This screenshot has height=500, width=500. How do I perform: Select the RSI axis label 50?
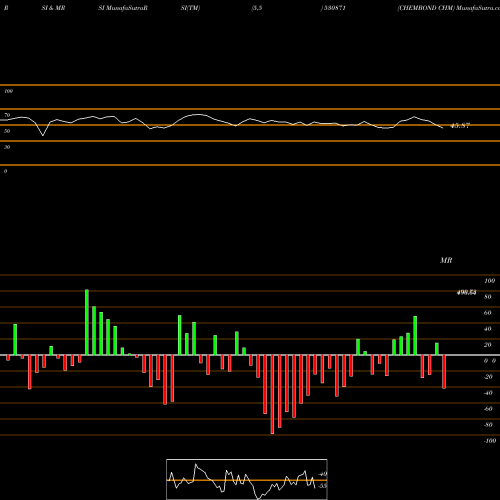pos(7,131)
